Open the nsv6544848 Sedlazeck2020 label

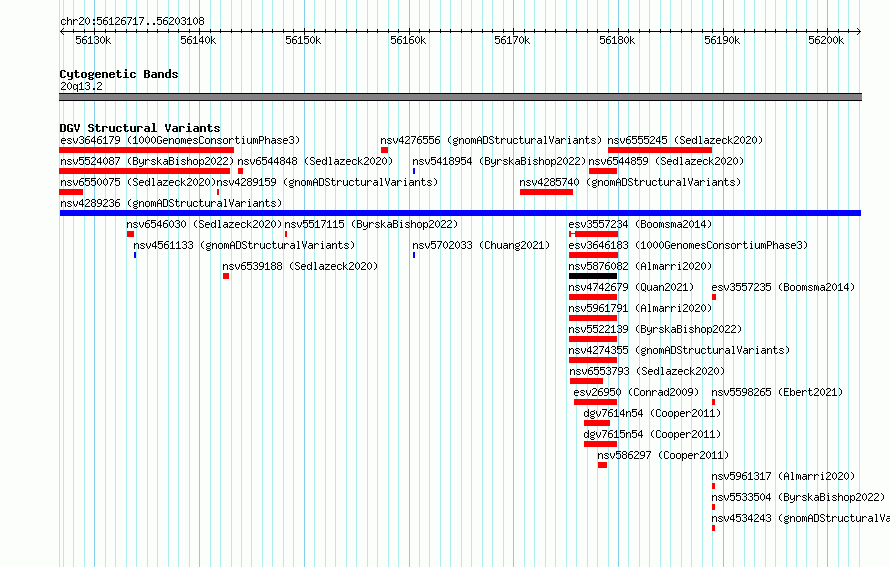point(315,161)
